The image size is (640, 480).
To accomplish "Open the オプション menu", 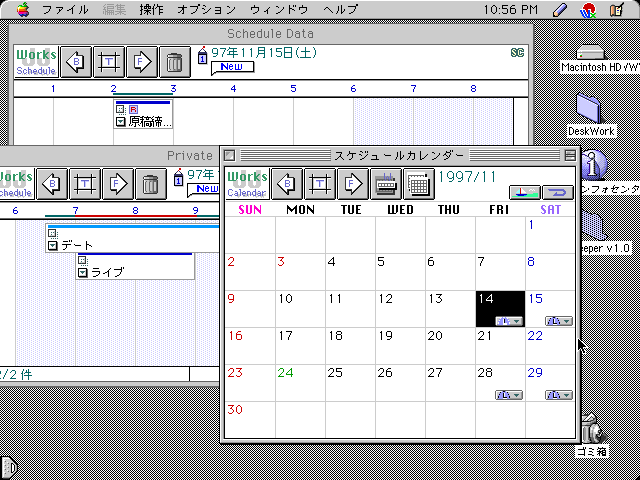I will pyautogui.click(x=207, y=9).
